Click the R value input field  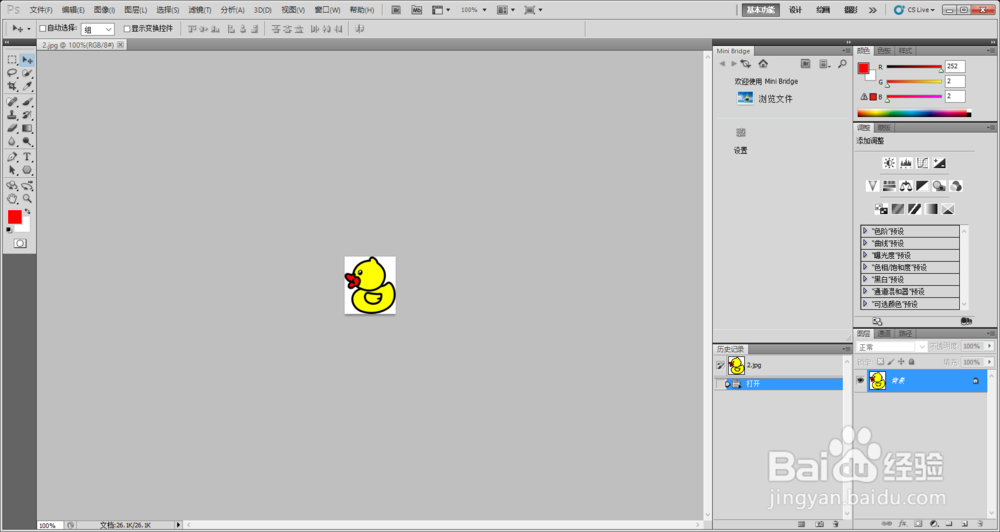click(955, 66)
